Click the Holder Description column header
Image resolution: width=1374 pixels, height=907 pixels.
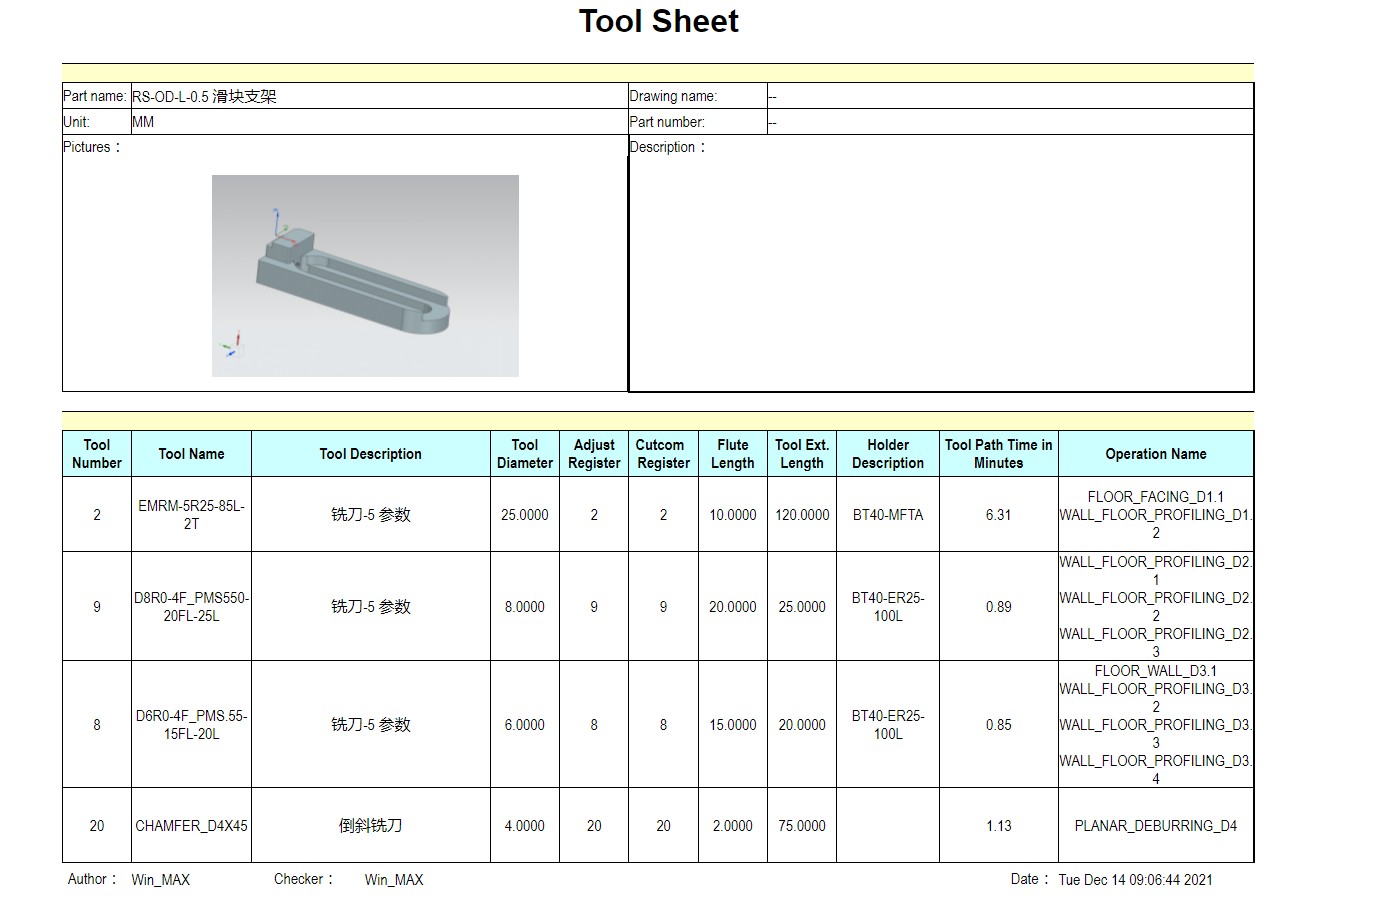tap(888, 454)
